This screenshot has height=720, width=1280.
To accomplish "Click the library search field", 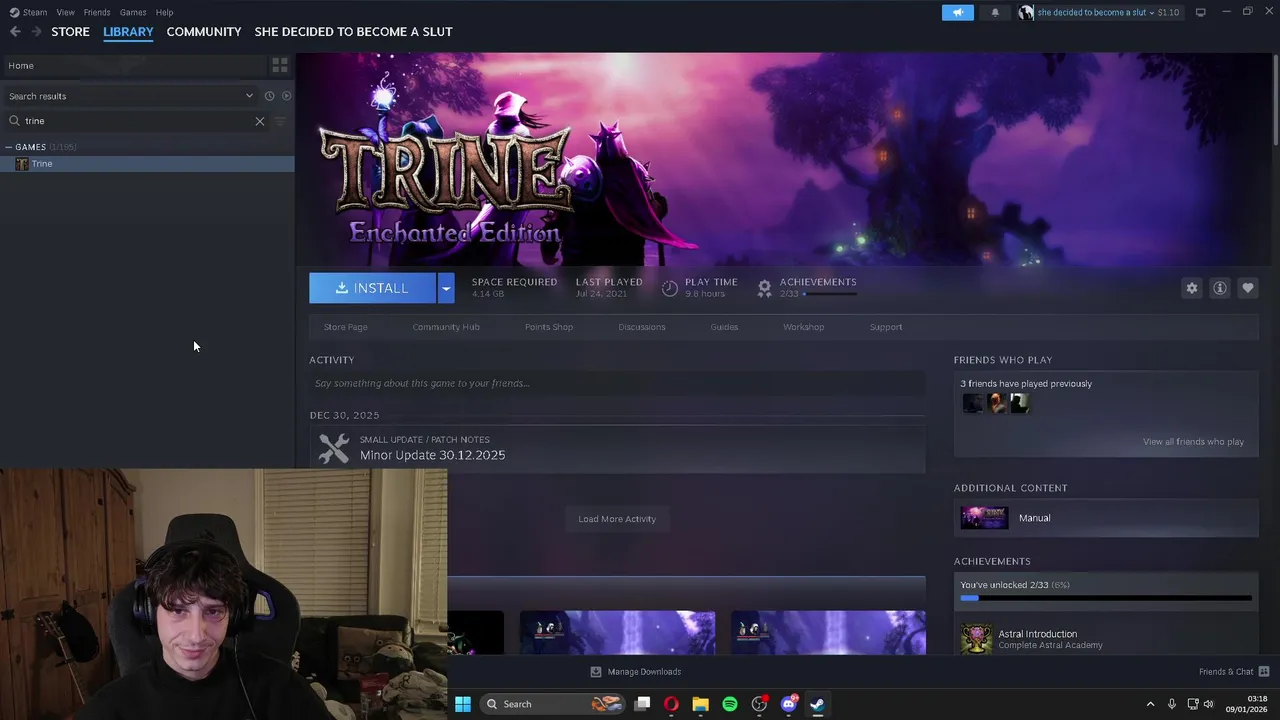I will click(135, 121).
